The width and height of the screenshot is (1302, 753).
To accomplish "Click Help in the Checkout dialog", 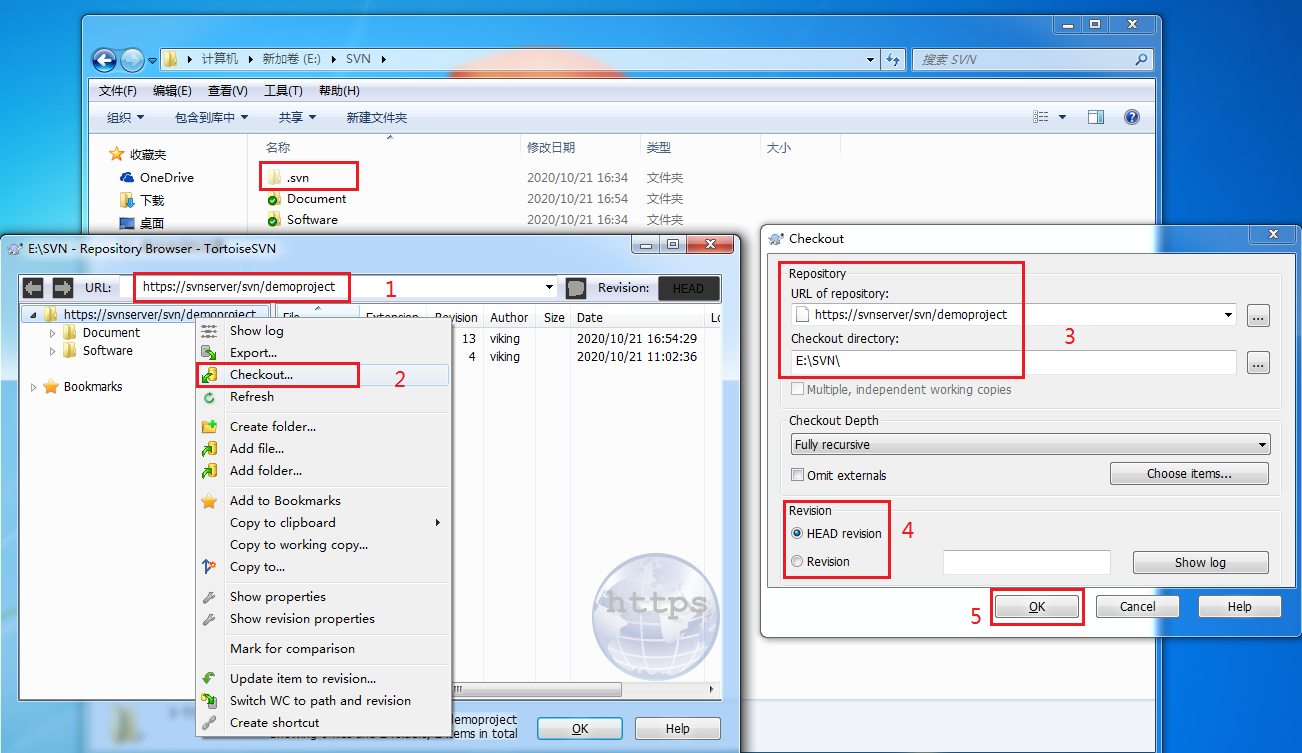I will 1239,607.
